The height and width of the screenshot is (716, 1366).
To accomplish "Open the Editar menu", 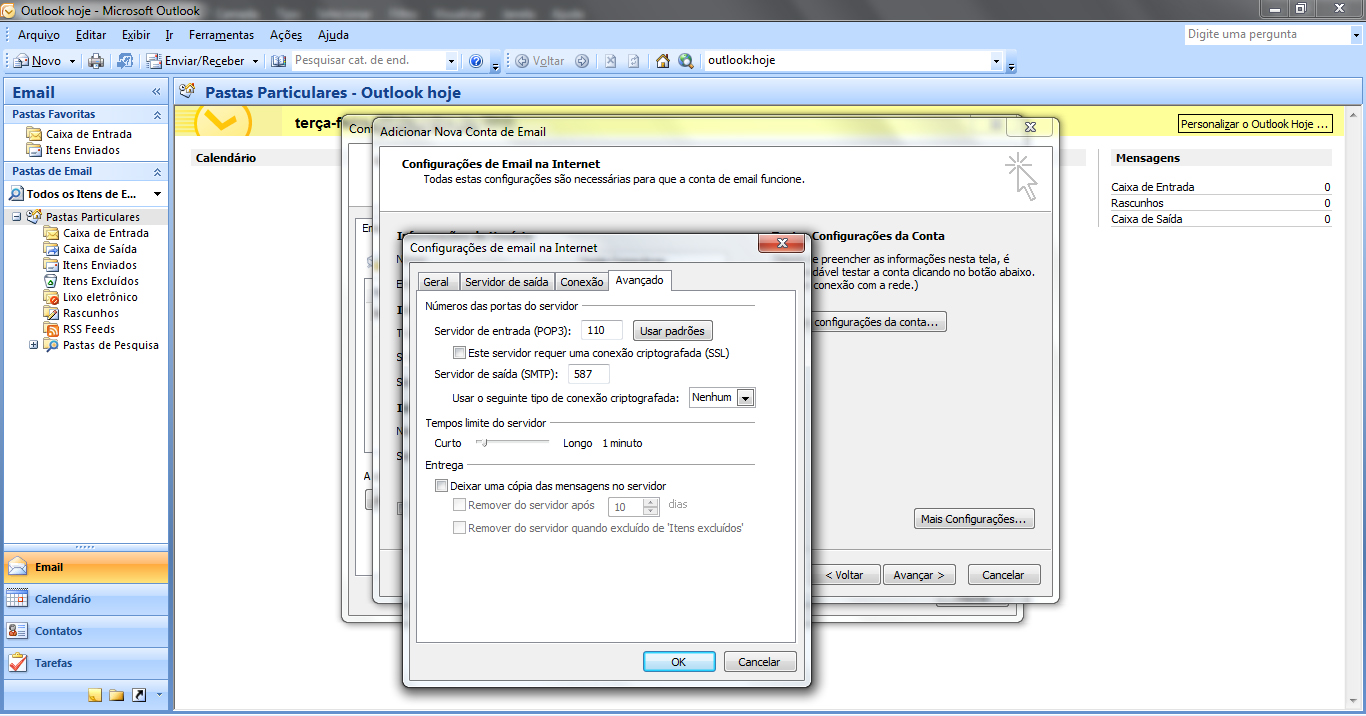I will coord(91,35).
